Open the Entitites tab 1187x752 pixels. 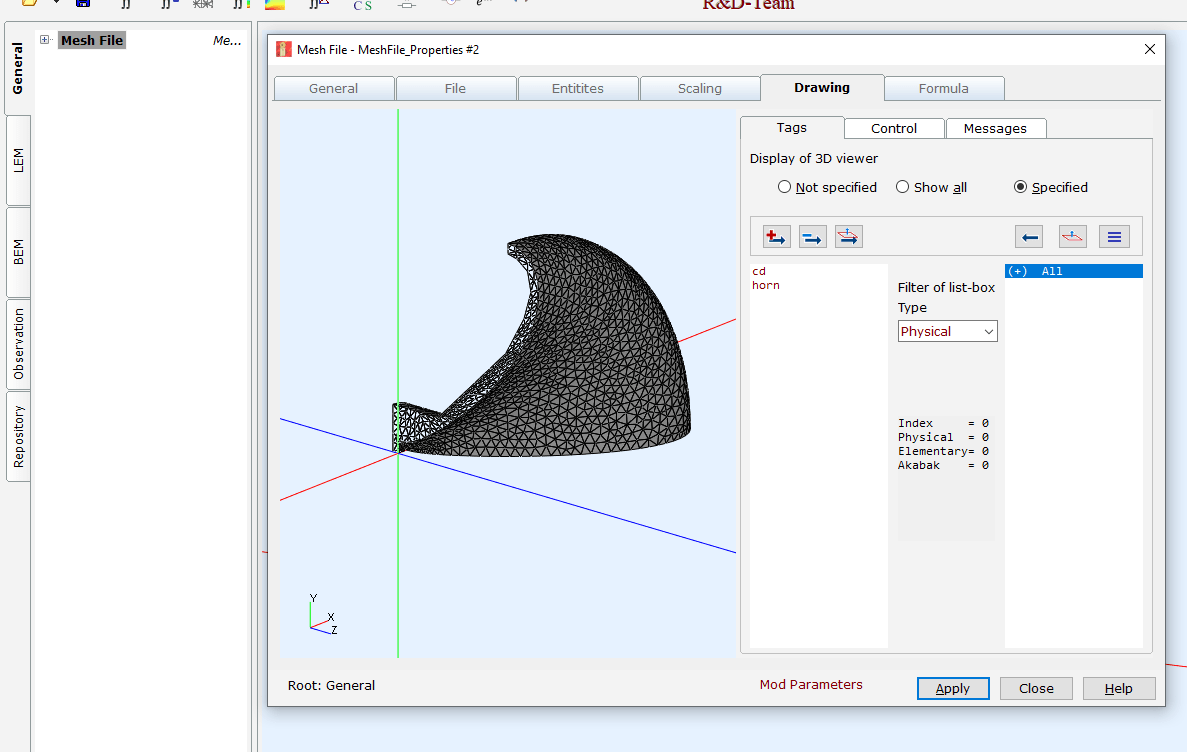[x=578, y=89]
